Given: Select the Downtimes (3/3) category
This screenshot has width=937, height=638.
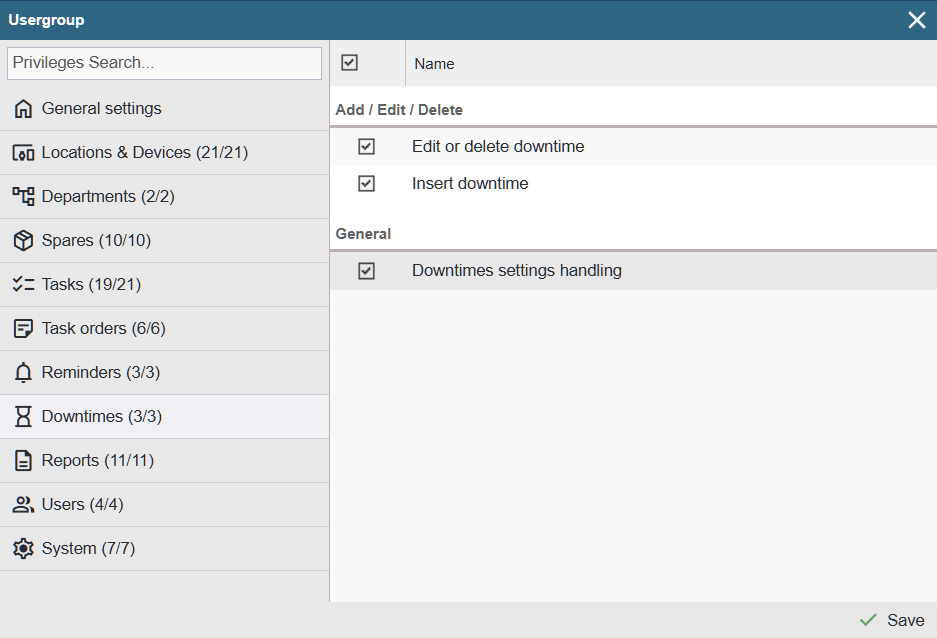Looking at the screenshot, I should 101,417.
